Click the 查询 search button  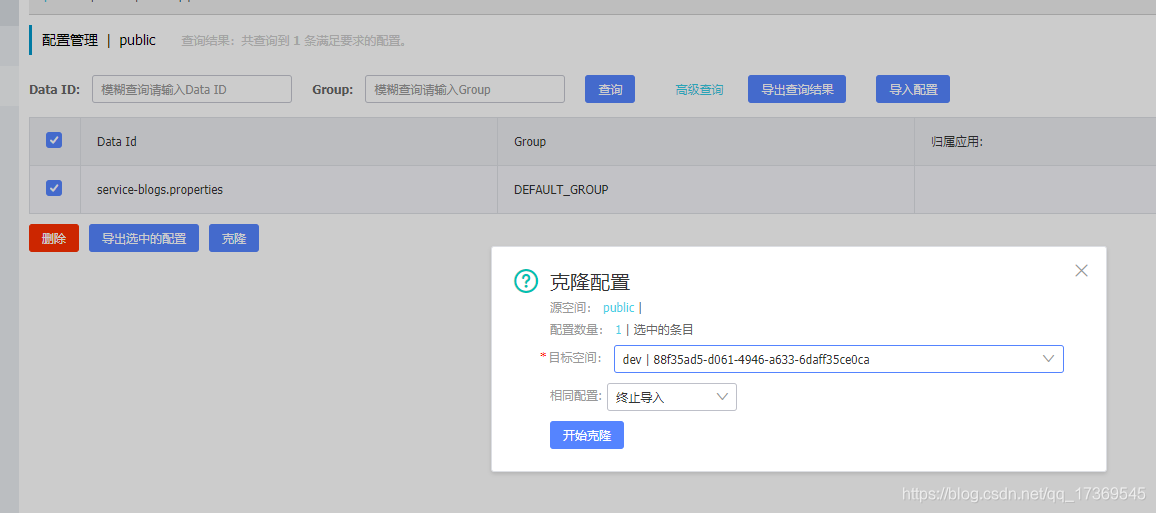tap(610, 89)
